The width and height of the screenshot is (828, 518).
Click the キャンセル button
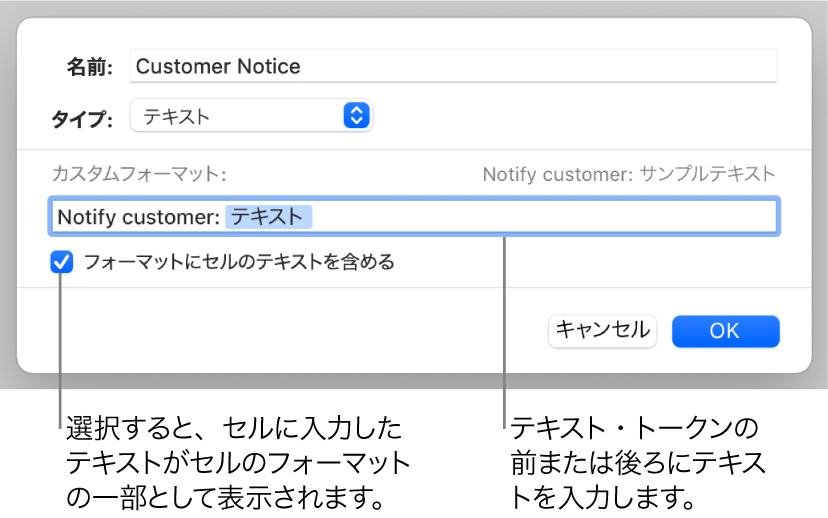(x=603, y=331)
